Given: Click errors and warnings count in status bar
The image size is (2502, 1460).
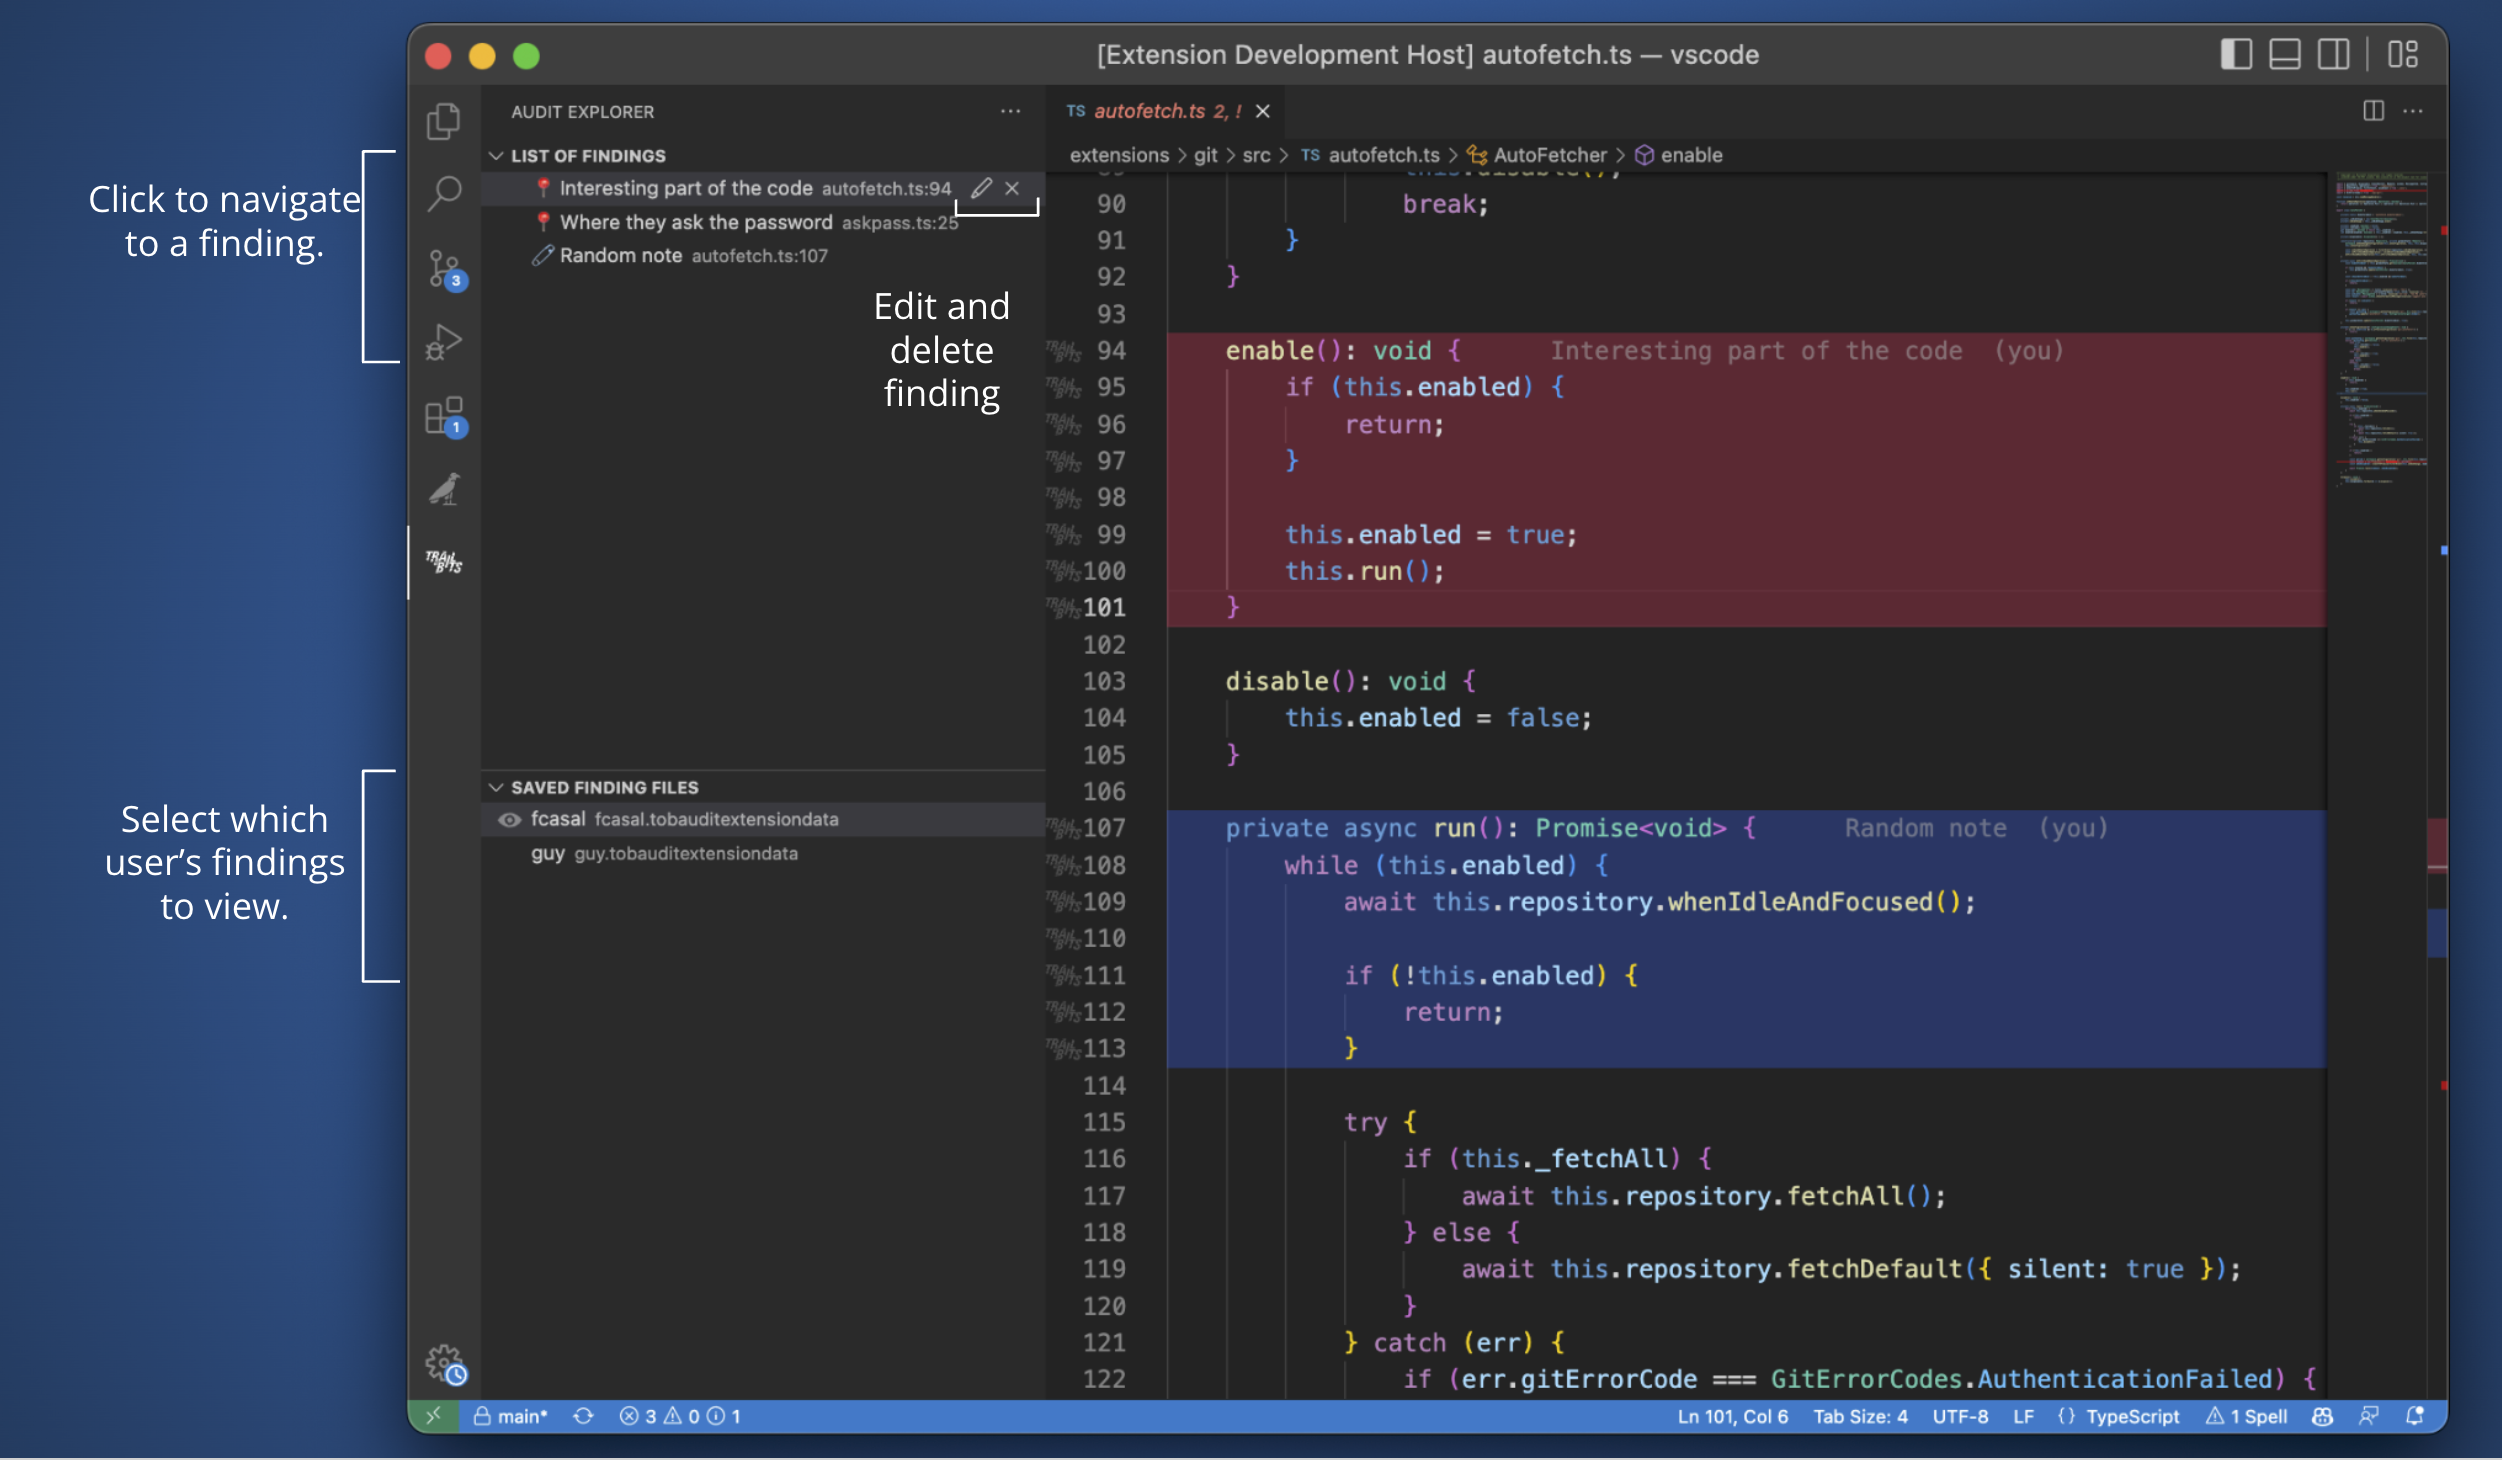Looking at the screenshot, I should (680, 1416).
